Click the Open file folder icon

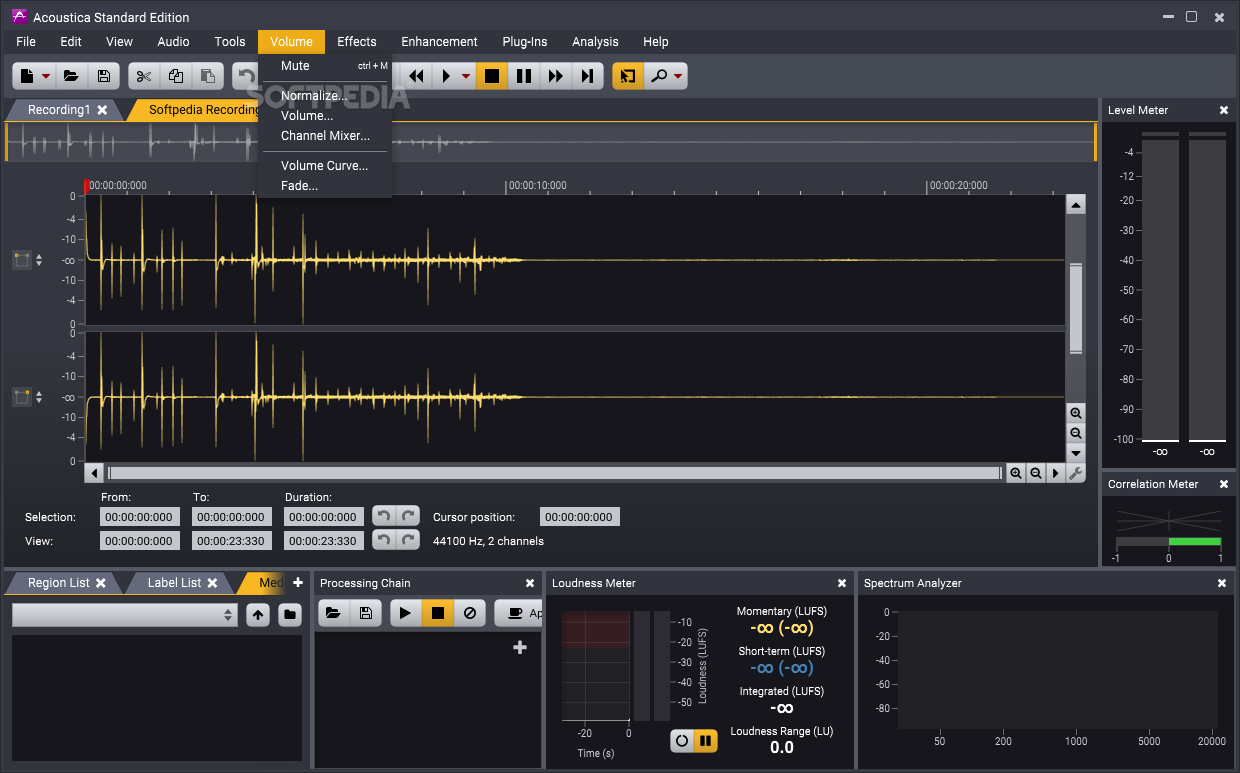(71, 76)
